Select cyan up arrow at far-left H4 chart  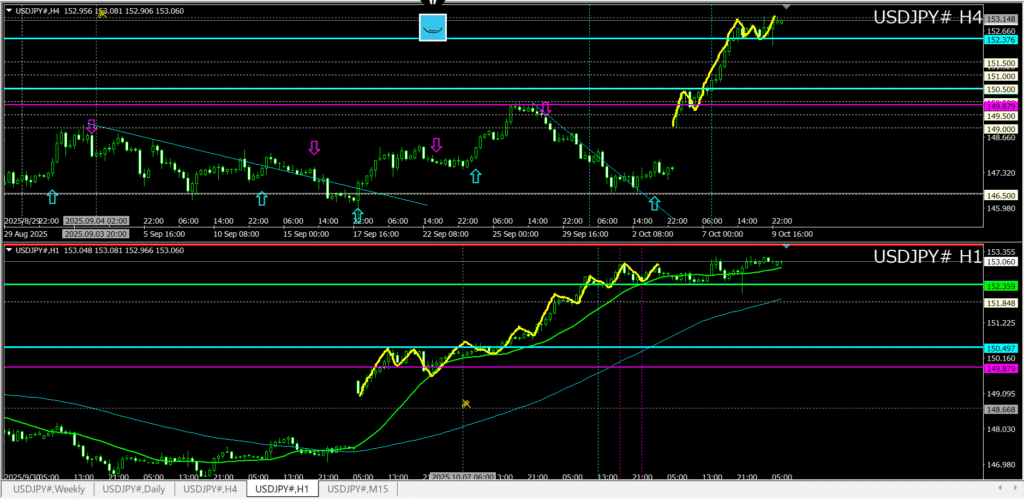click(x=52, y=197)
